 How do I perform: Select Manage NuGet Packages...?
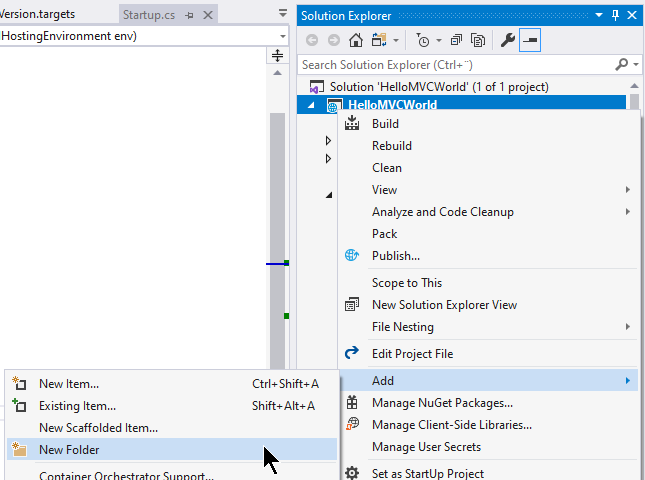(x=489, y=403)
